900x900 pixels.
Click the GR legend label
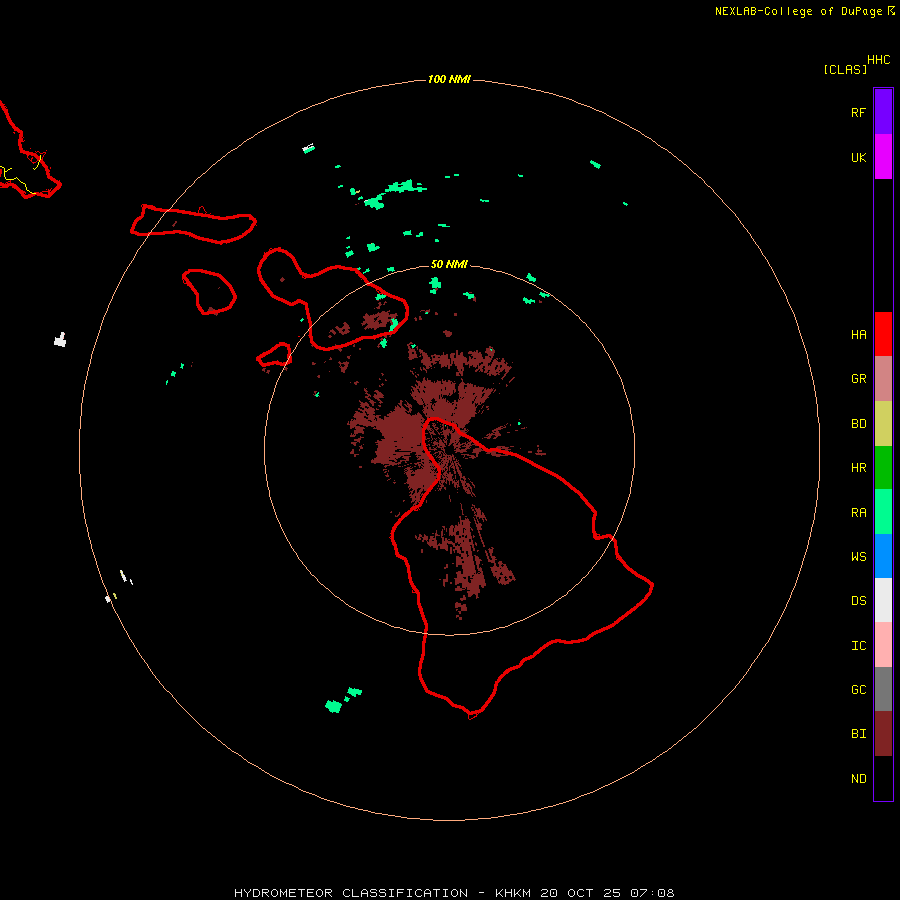click(x=858, y=379)
